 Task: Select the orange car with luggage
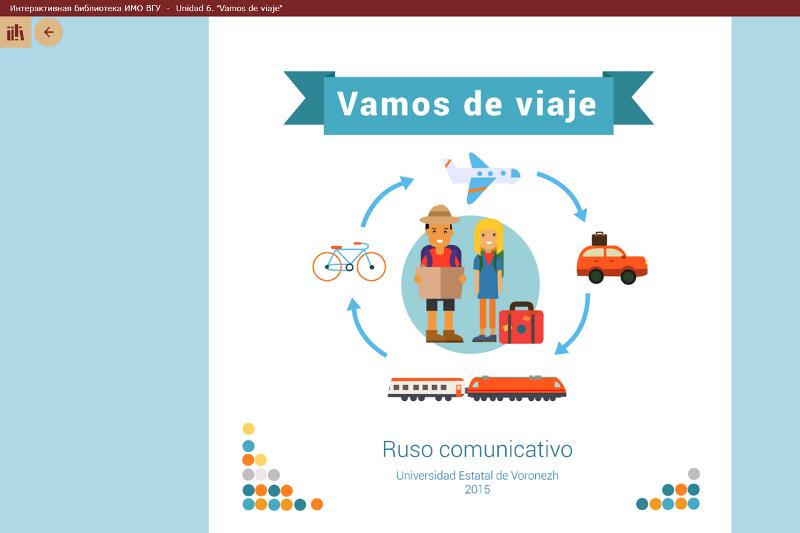coord(611,261)
